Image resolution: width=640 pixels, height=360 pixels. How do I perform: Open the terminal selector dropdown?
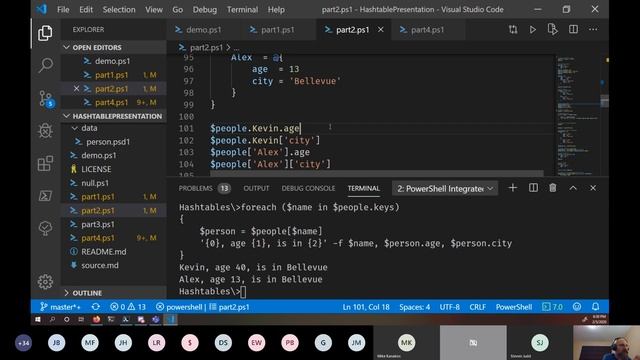(x=445, y=189)
